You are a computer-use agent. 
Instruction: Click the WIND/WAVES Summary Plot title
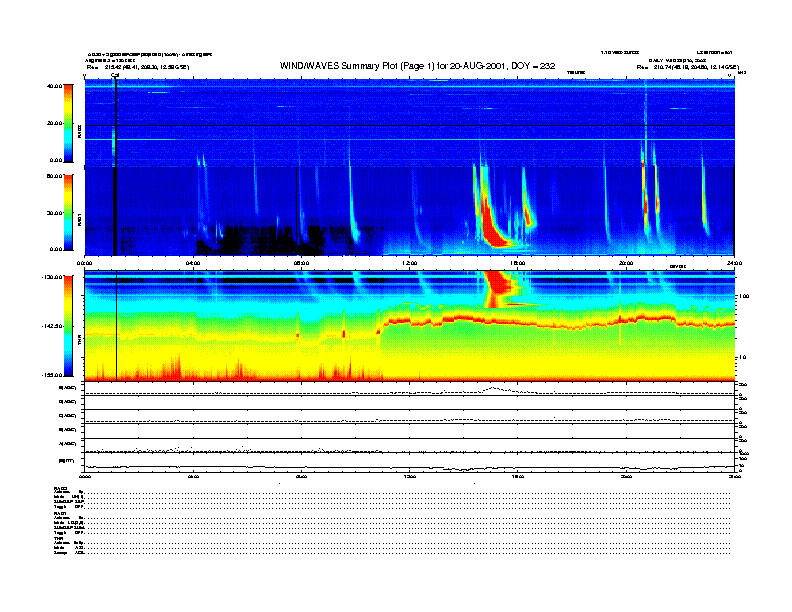point(417,66)
